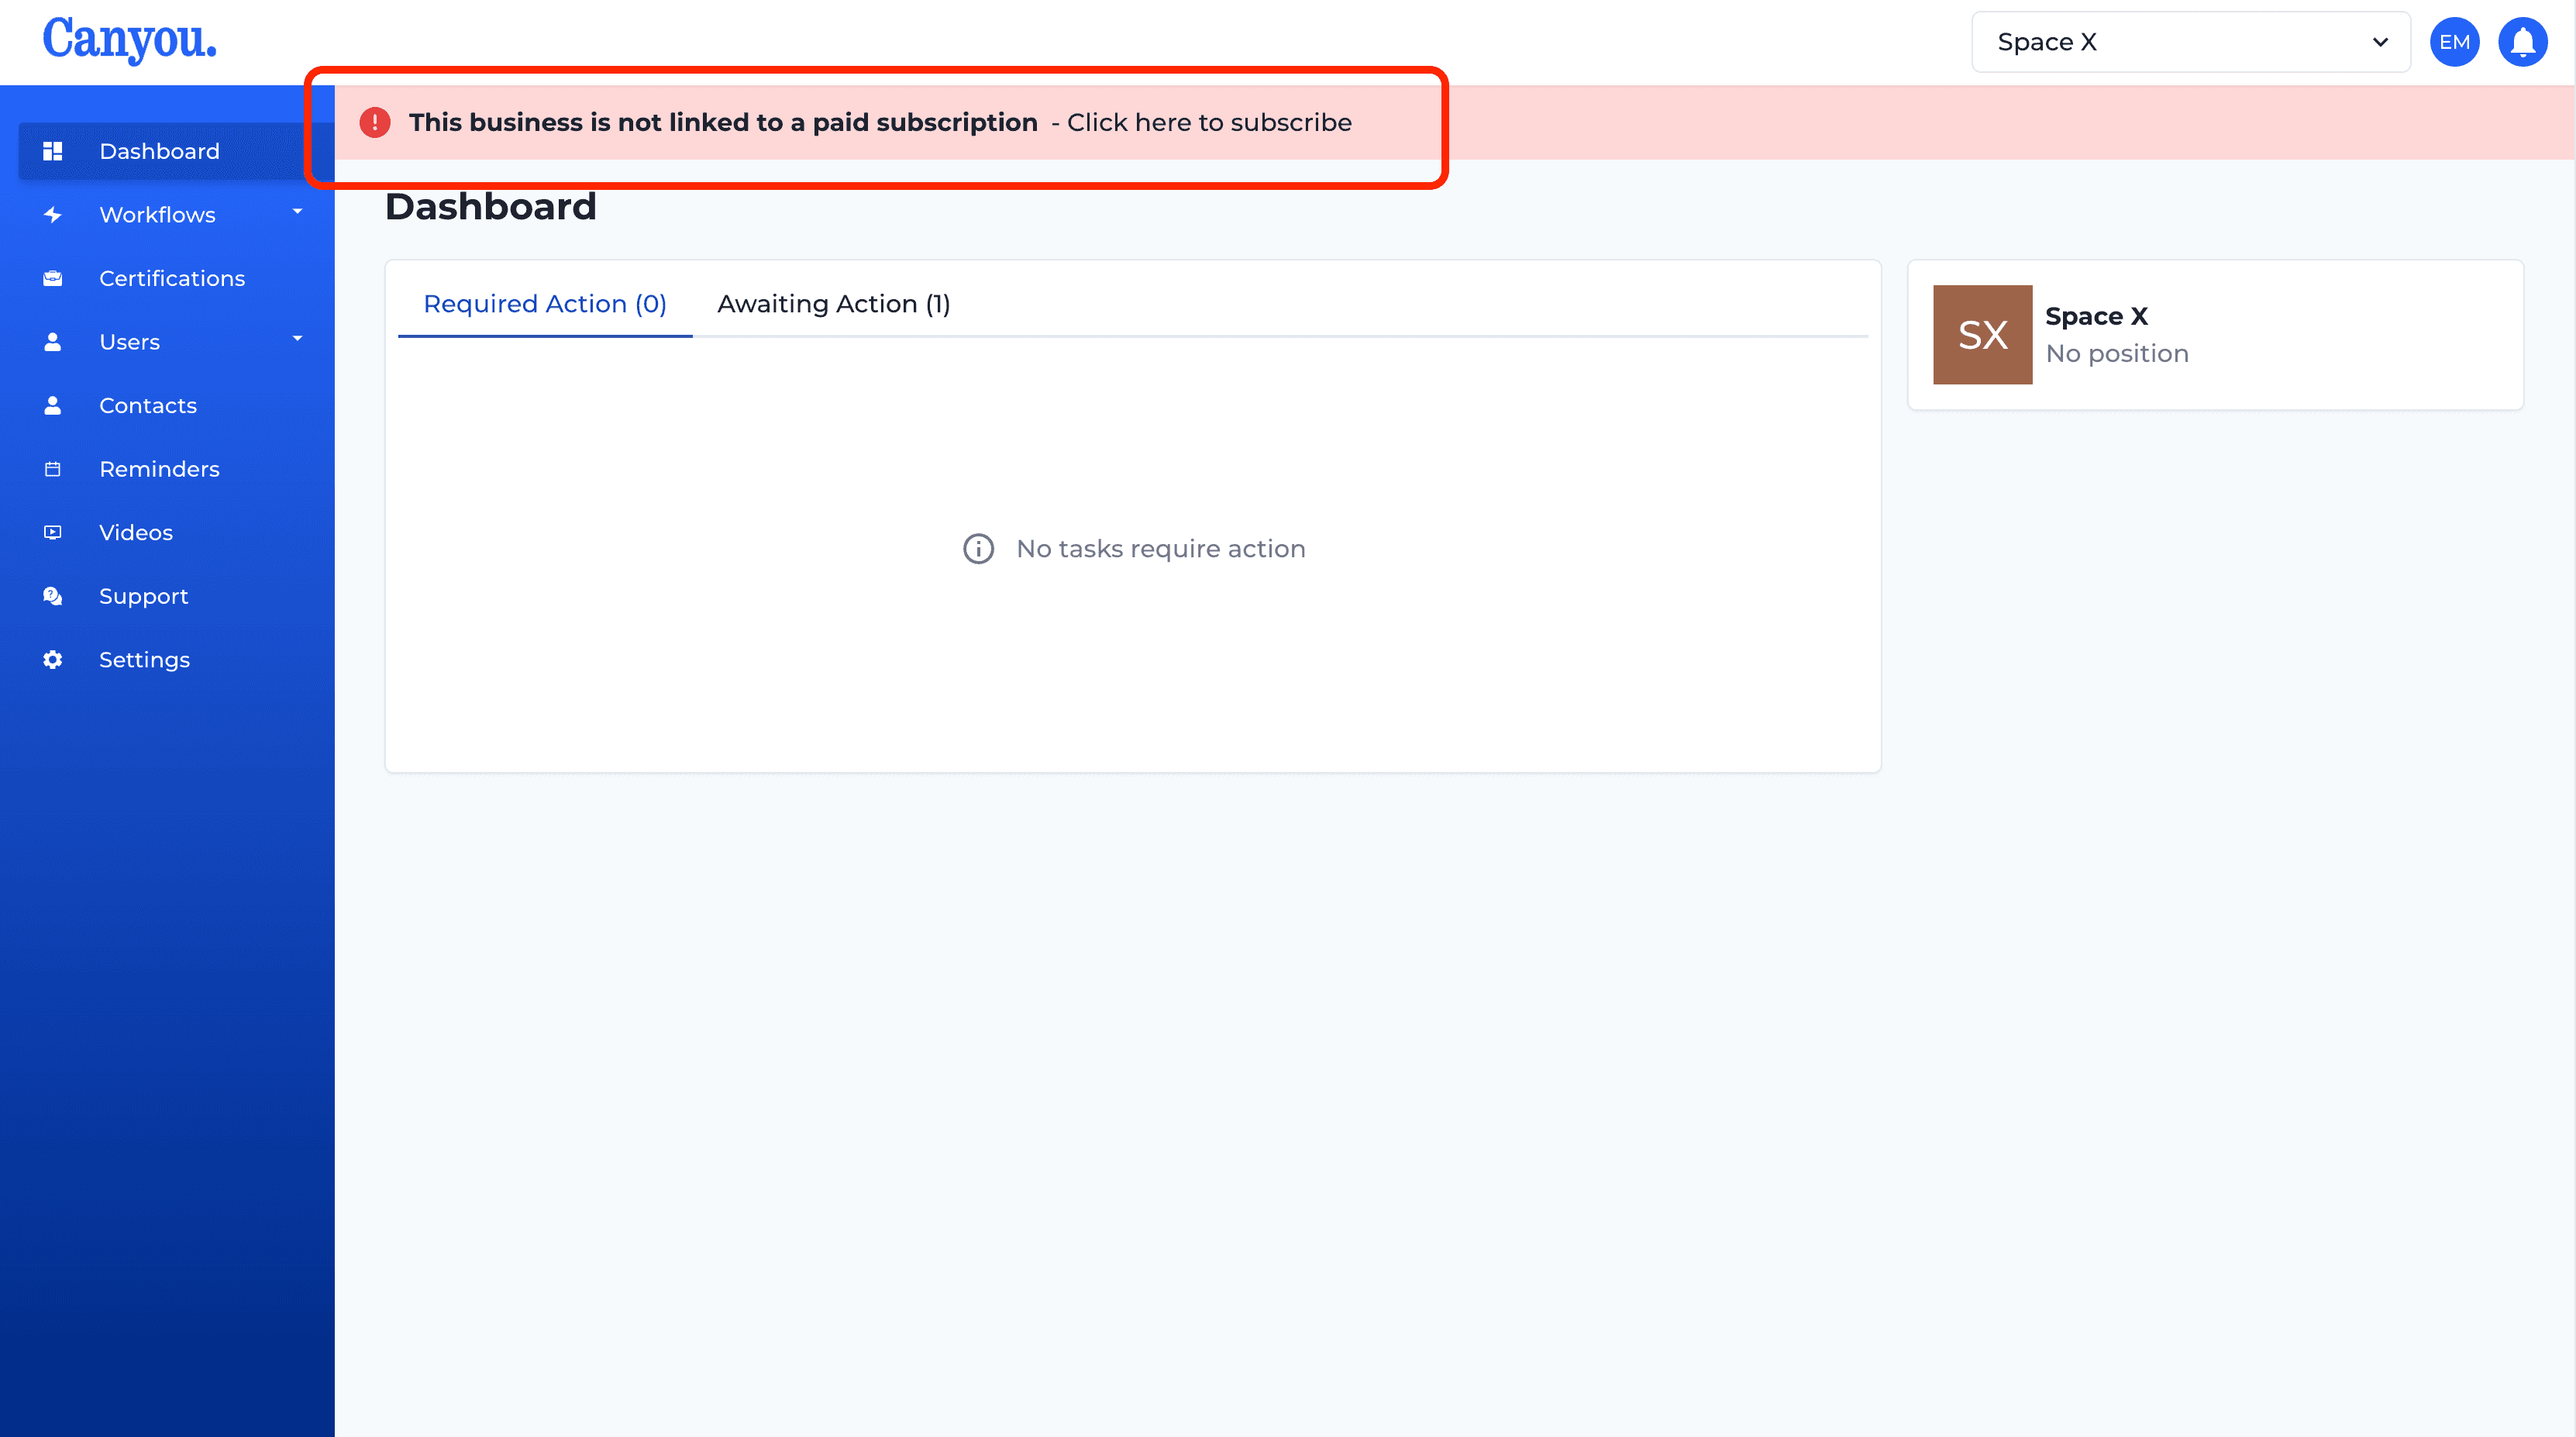Screen dimensions: 2576x1437
Task: Click the Canyou logo
Action: [x=129, y=40]
